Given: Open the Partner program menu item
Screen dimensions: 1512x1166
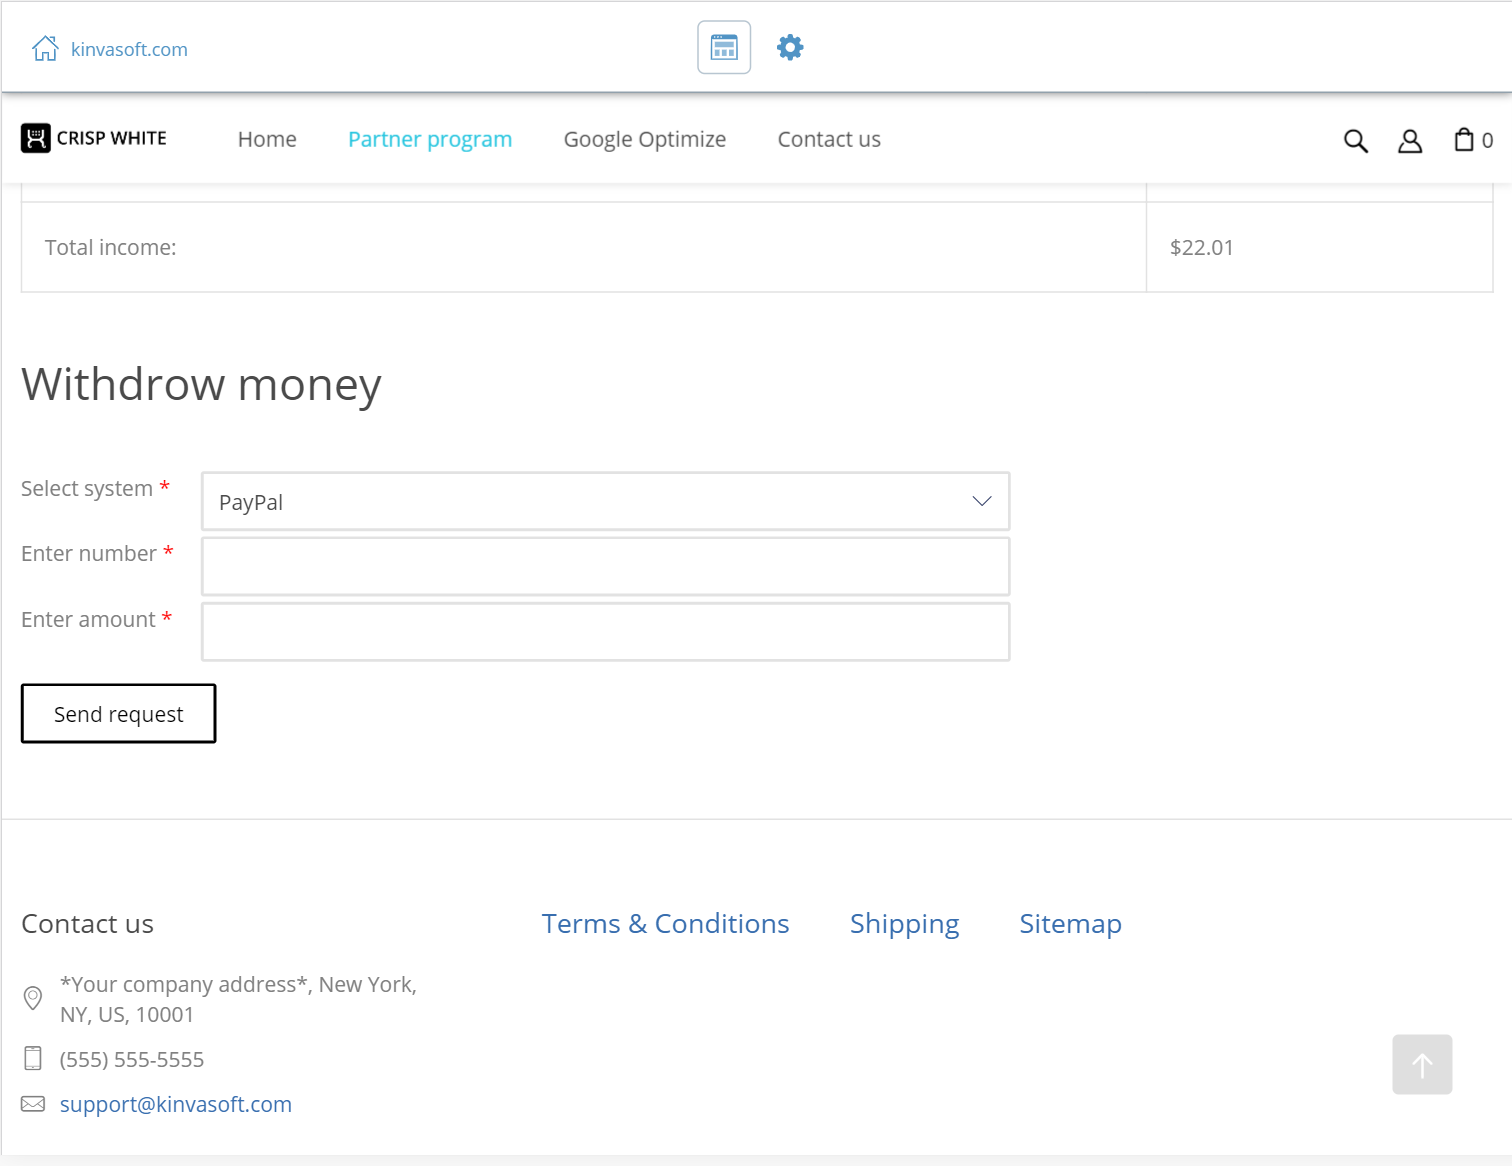Looking at the screenshot, I should 430,139.
